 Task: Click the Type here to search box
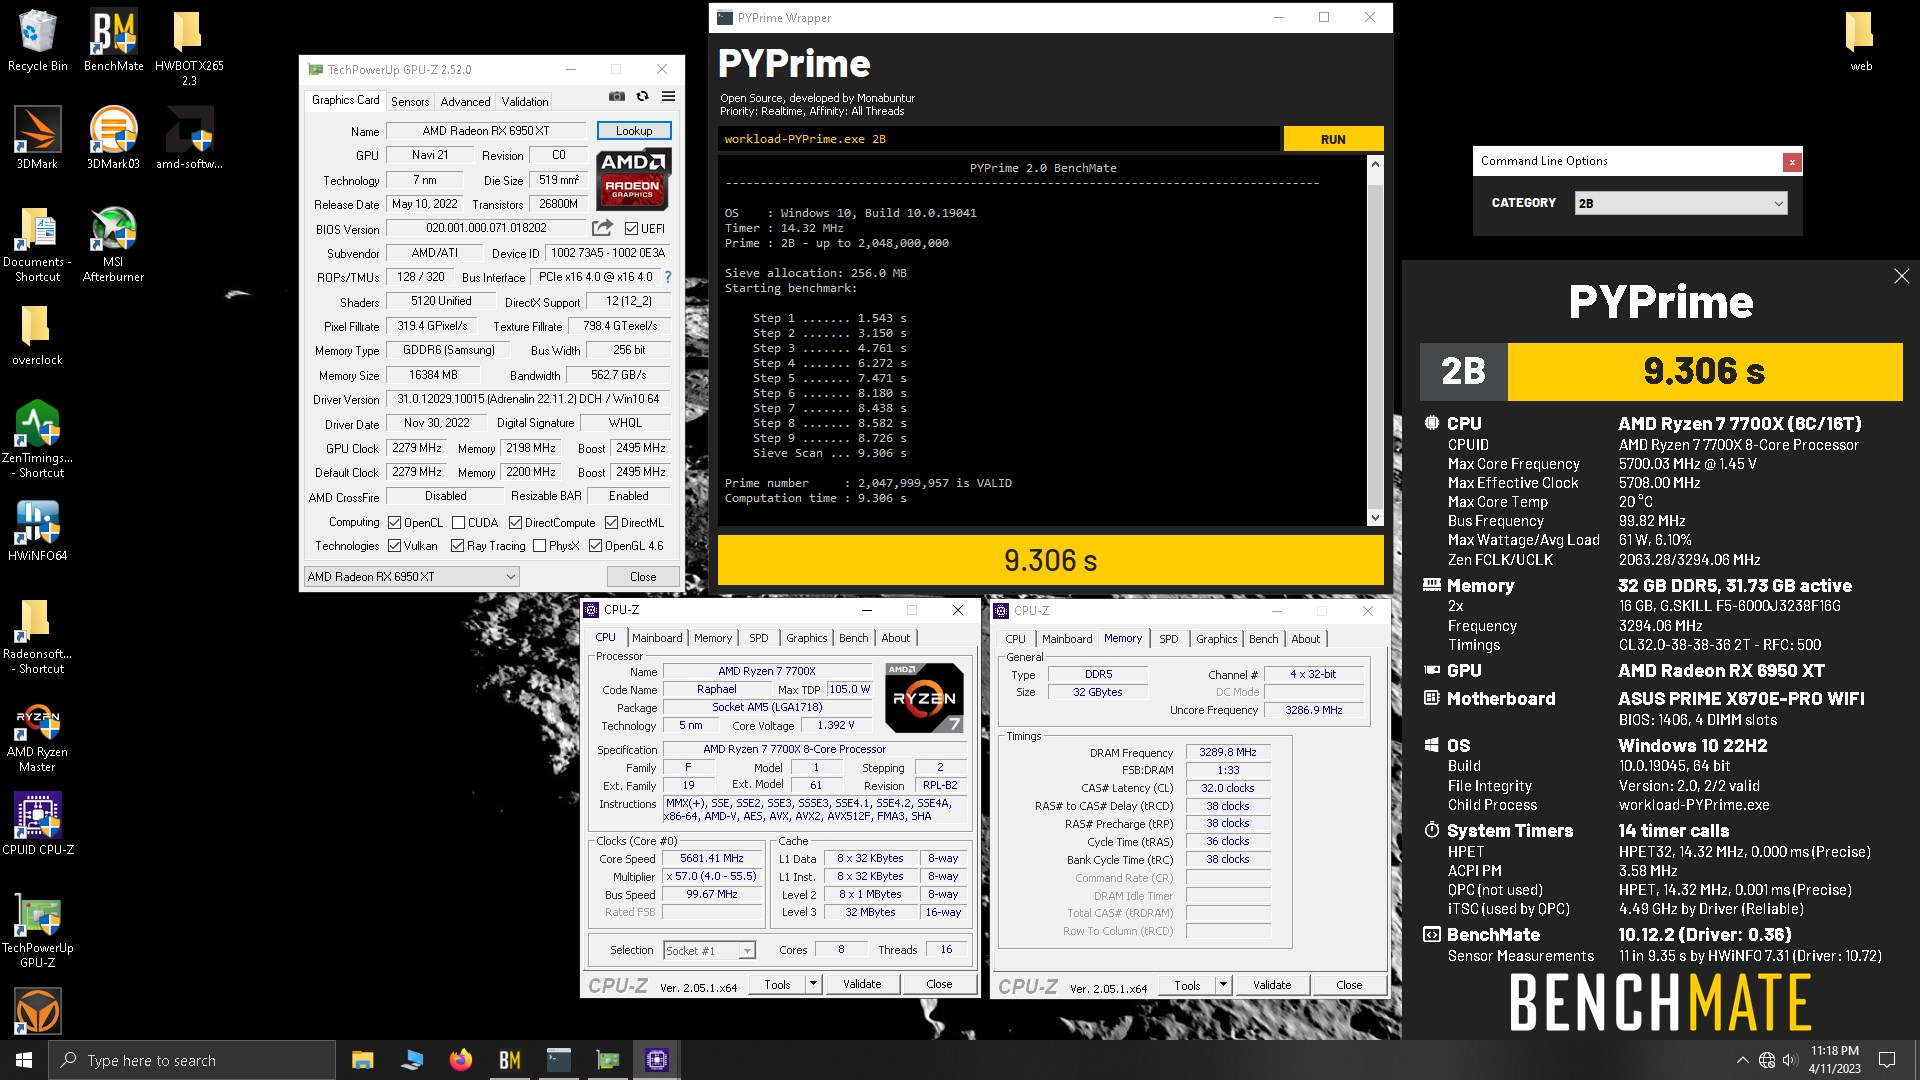coord(192,1060)
